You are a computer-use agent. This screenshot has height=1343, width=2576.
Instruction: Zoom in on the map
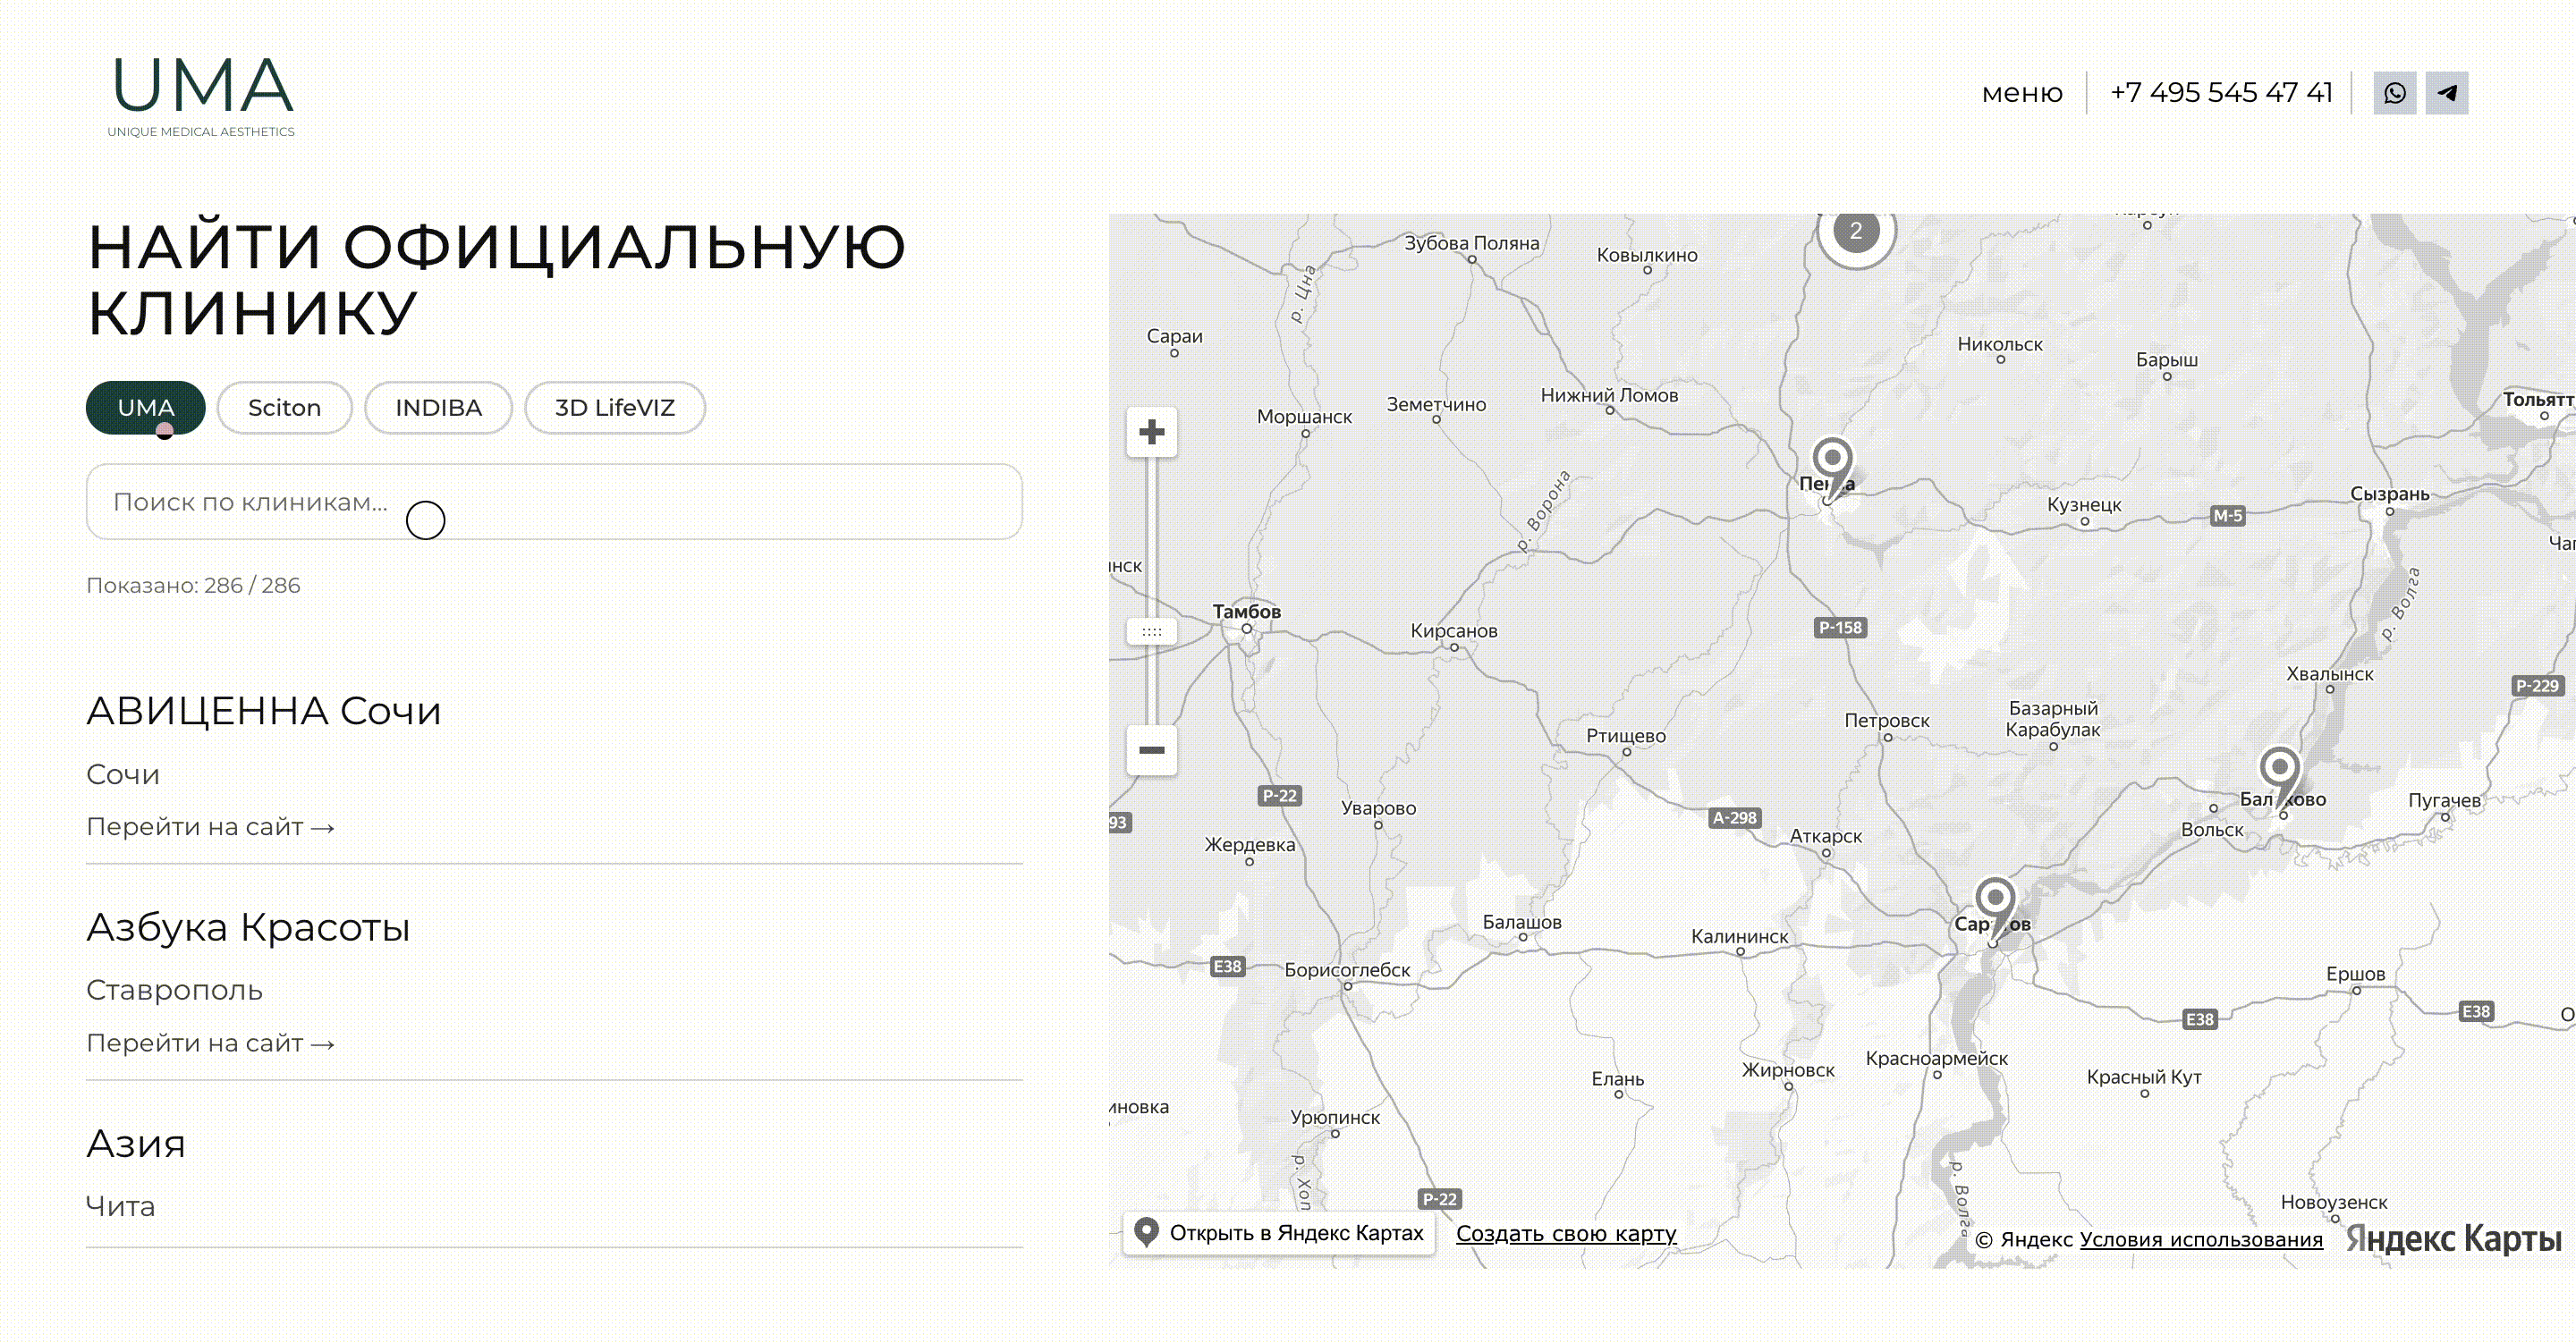pyautogui.click(x=1151, y=432)
